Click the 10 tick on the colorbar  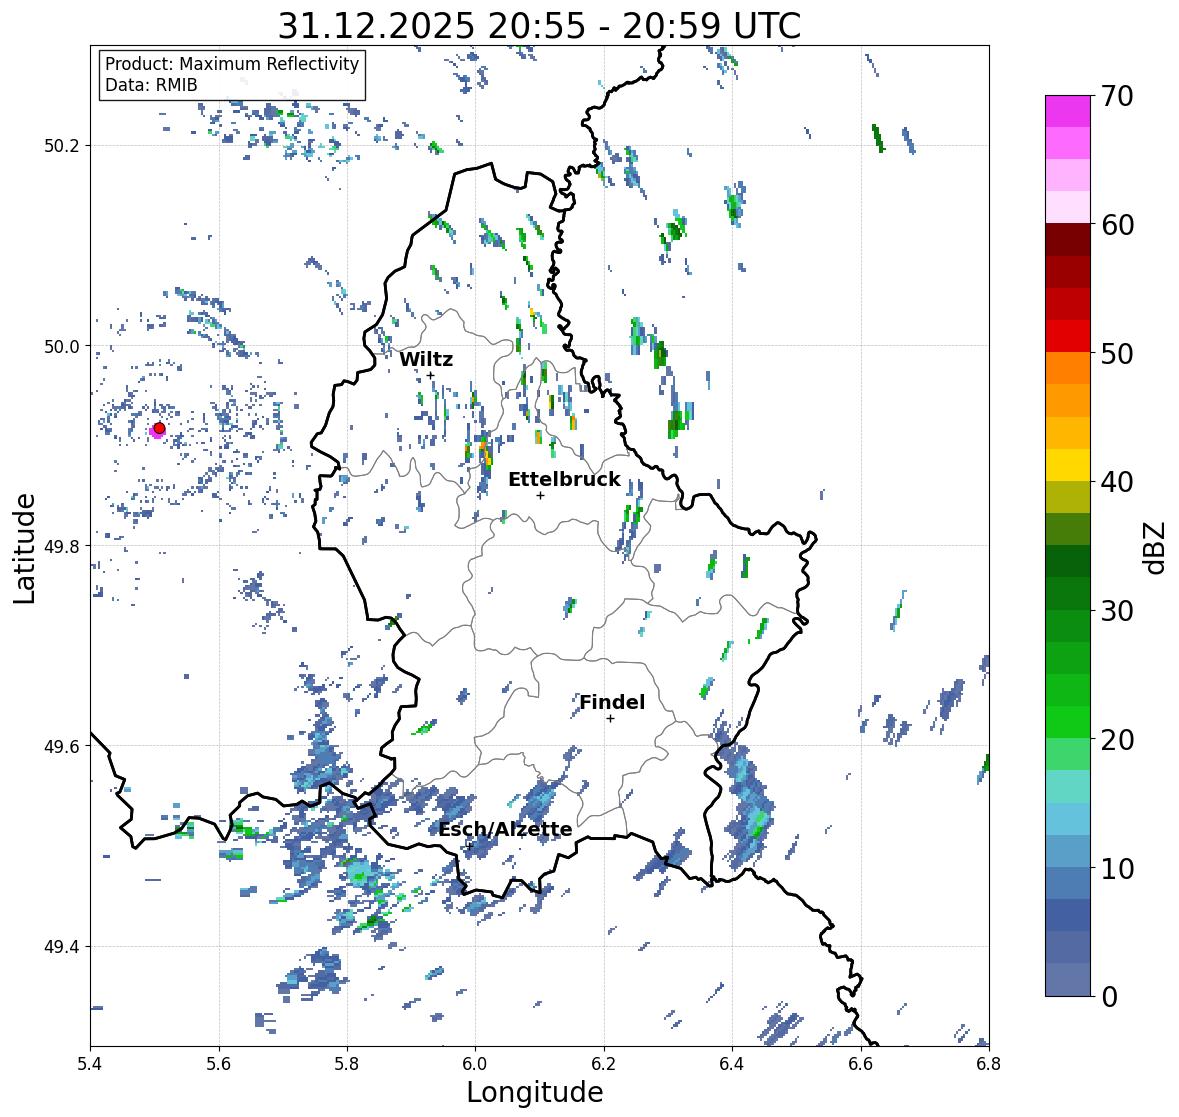coord(1117,868)
